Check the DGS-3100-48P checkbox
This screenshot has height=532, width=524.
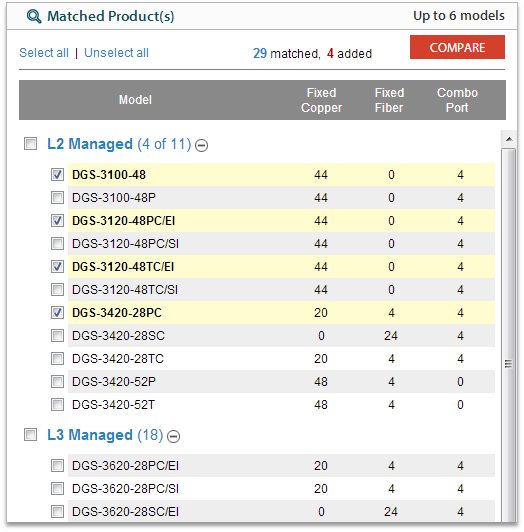pyautogui.click(x=57, y=197)
